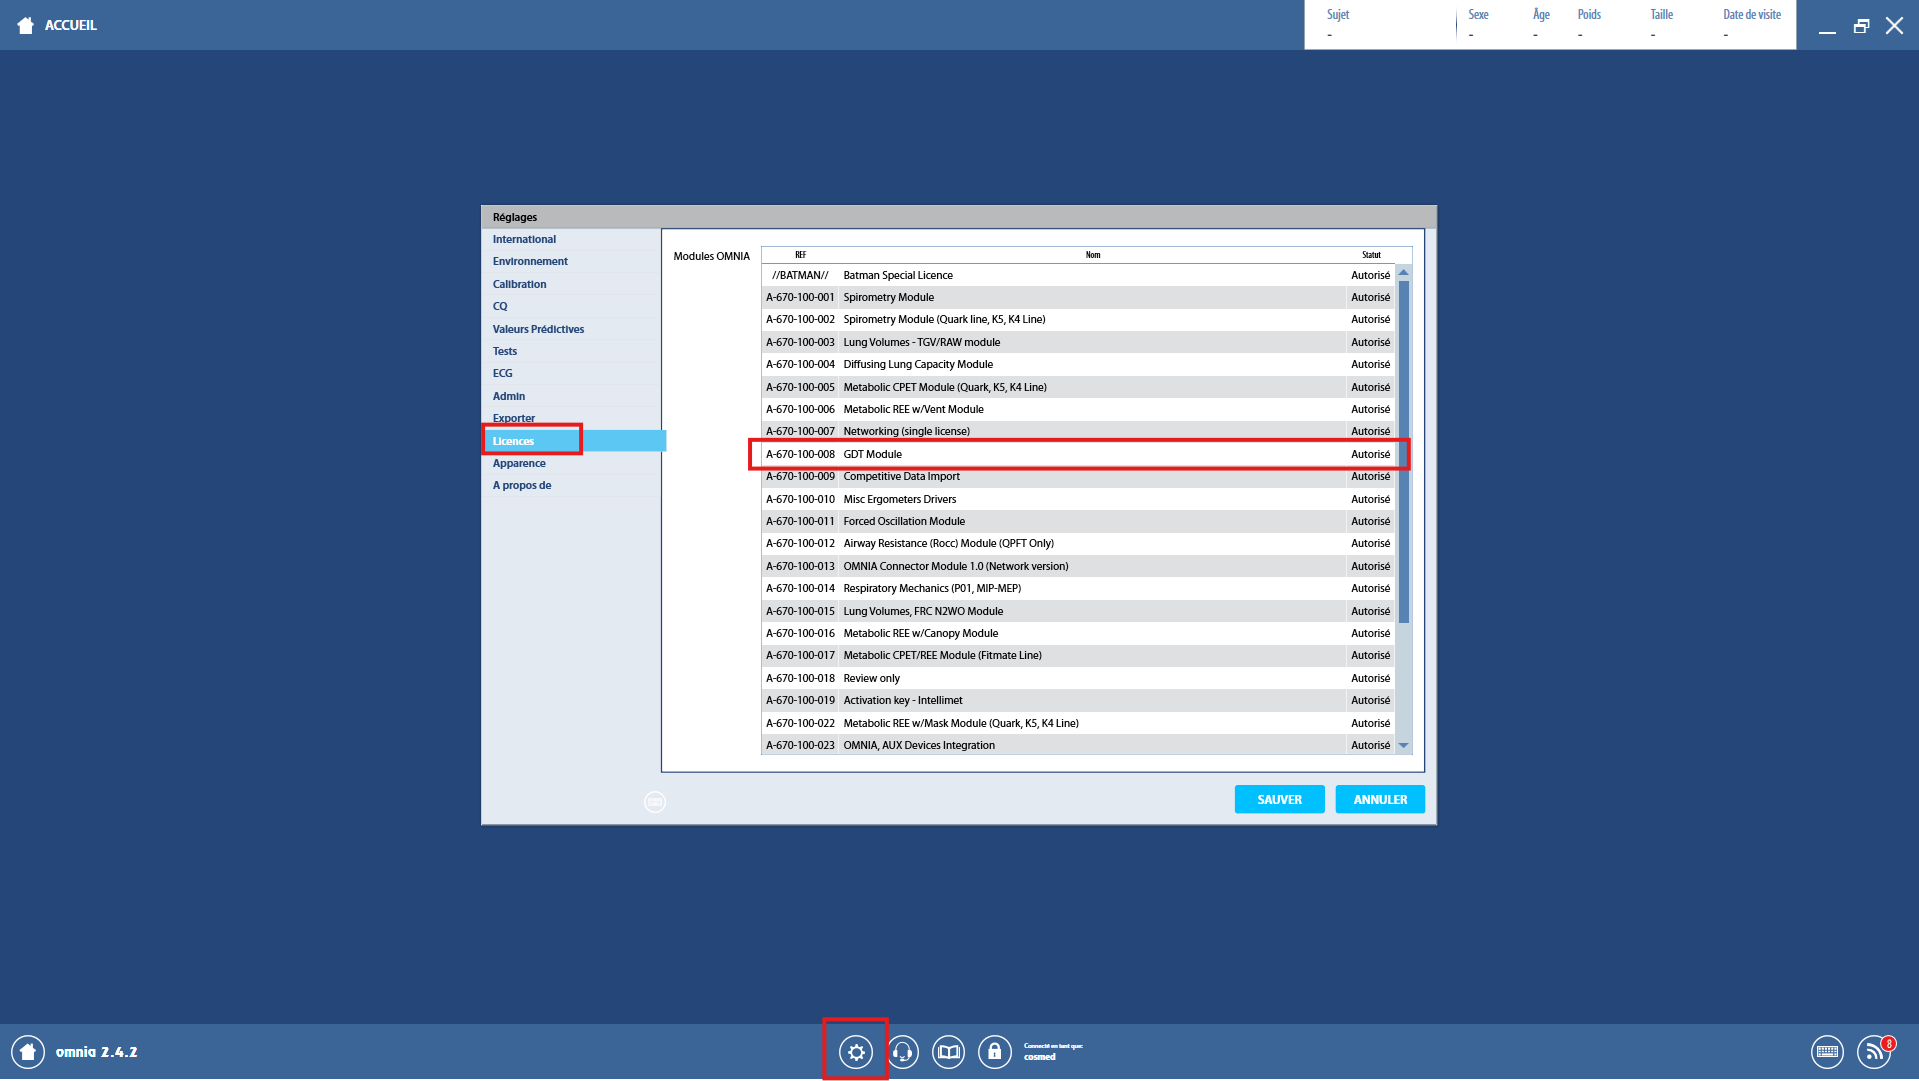Open the notifications feed icon with badge
Screen dimensions: 1919x1081
coord(1874,1052)
